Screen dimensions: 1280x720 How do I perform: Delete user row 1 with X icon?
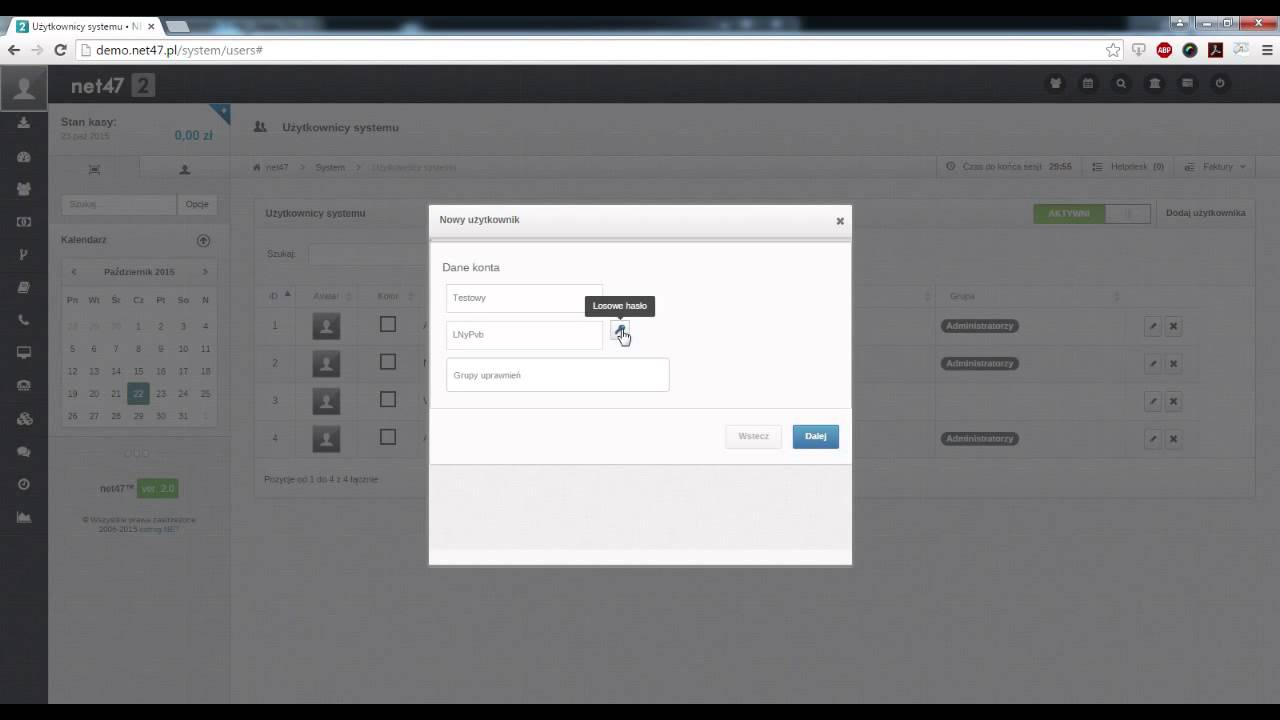coord(1174,326)
